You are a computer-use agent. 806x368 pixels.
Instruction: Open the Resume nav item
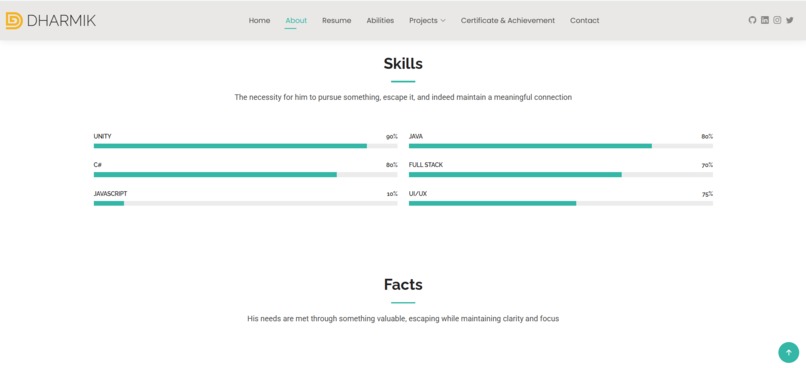(337, 21)
